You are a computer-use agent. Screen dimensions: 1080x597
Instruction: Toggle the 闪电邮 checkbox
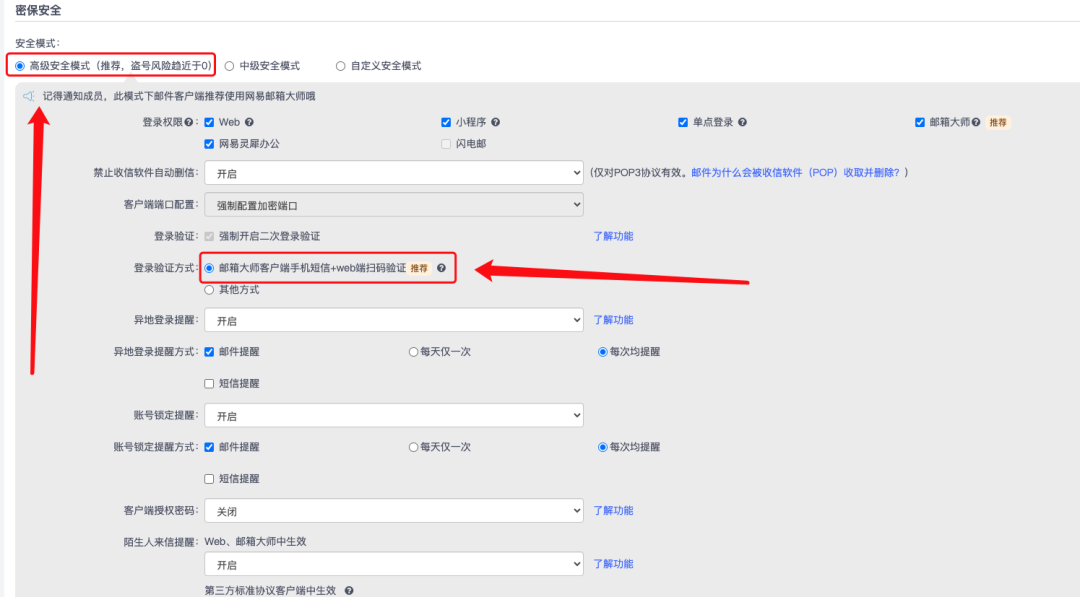[x=446, y=144]
